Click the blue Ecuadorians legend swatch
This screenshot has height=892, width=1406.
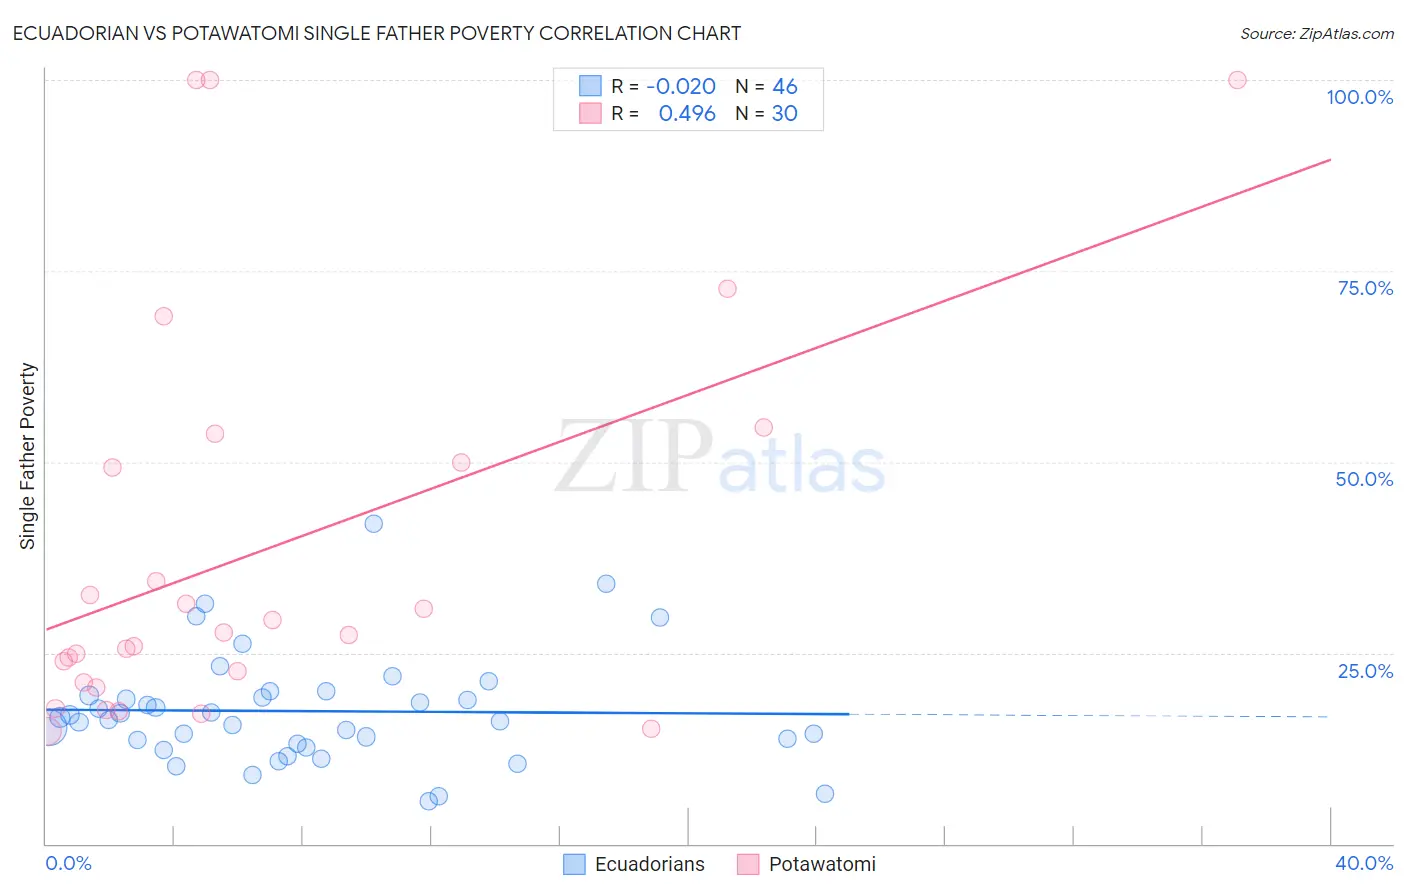pos(574,864)
